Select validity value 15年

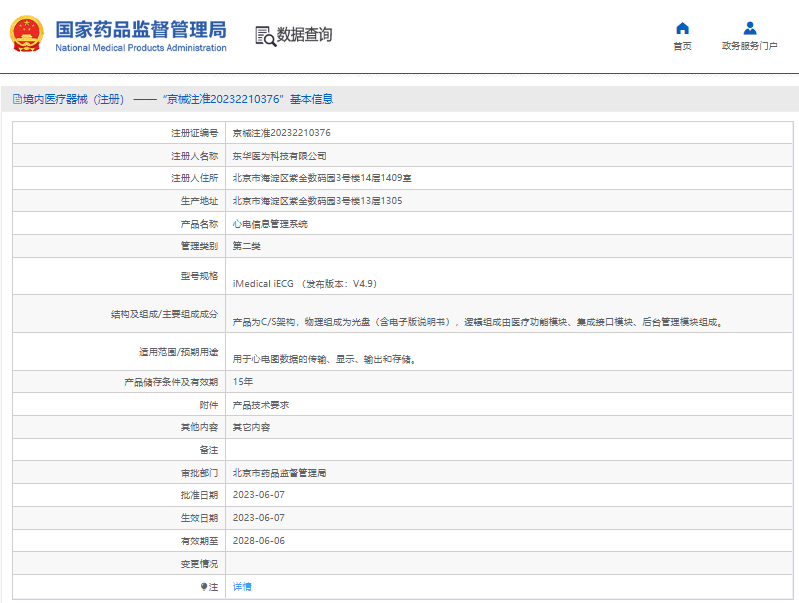click(x=243, y=382)
